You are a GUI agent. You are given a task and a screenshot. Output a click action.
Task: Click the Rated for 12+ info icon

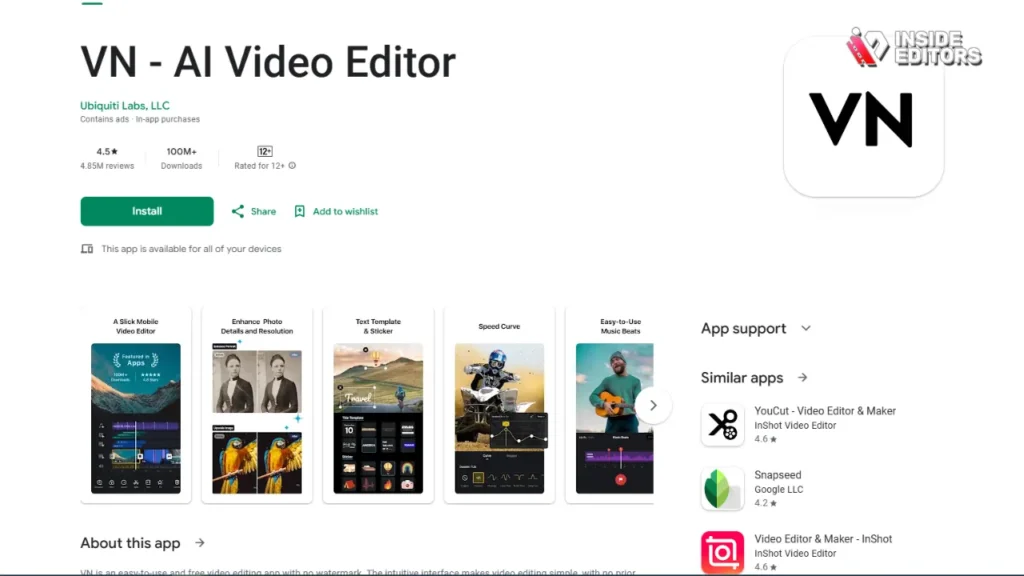point(292,165)
